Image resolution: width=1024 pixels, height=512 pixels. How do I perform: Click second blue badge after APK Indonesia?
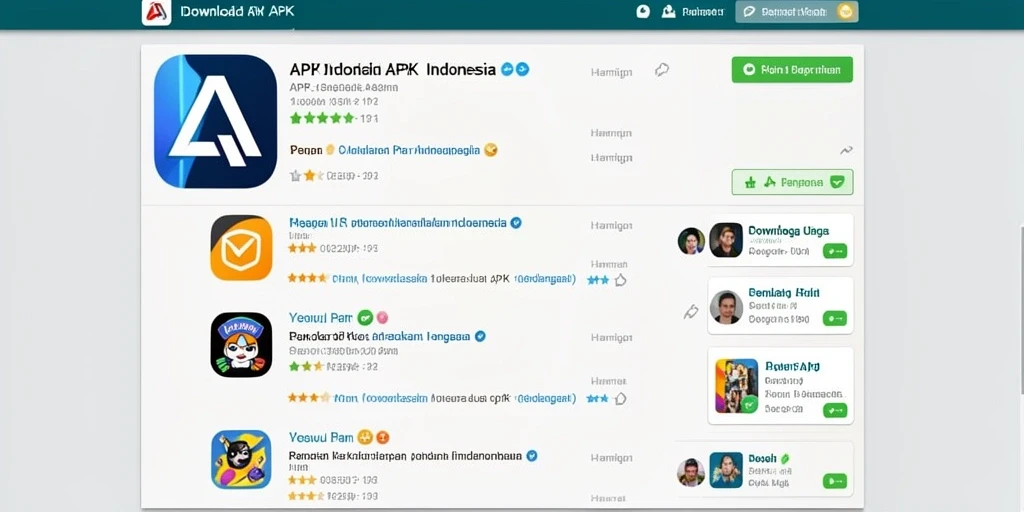pyautogui.click(x=522, y=69)
